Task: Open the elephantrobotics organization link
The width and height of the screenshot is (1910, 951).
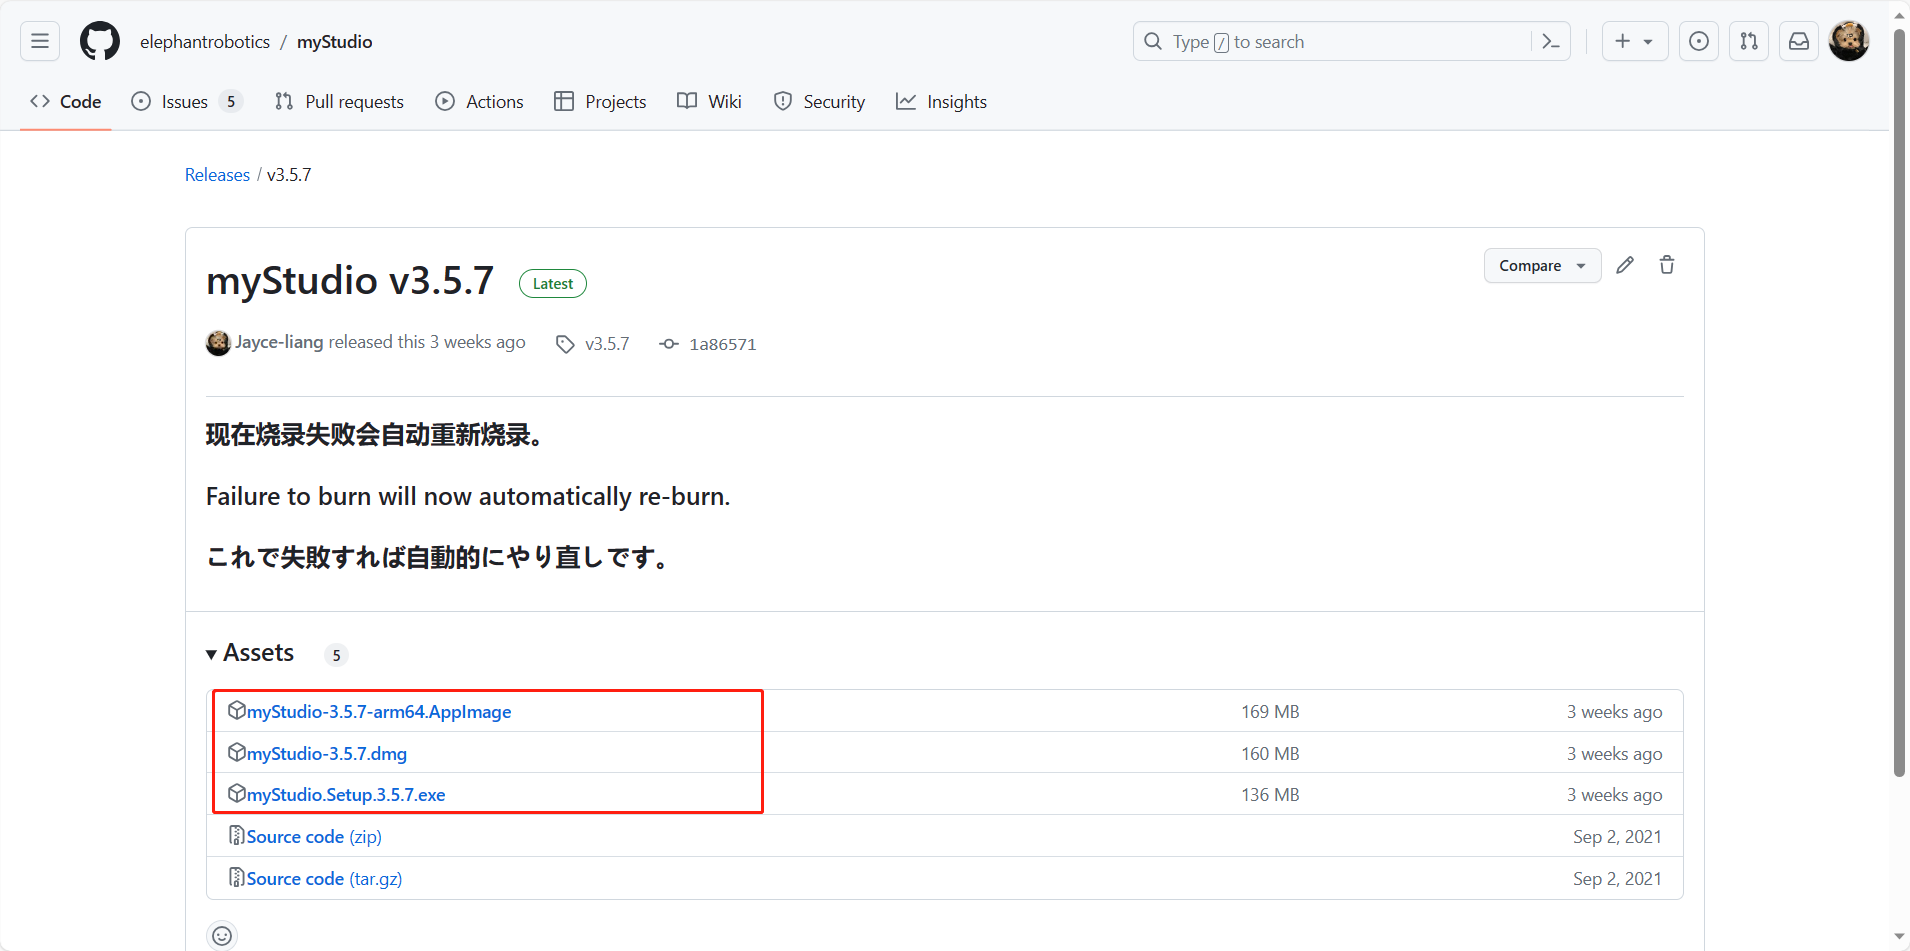Action: coord(205,41)
